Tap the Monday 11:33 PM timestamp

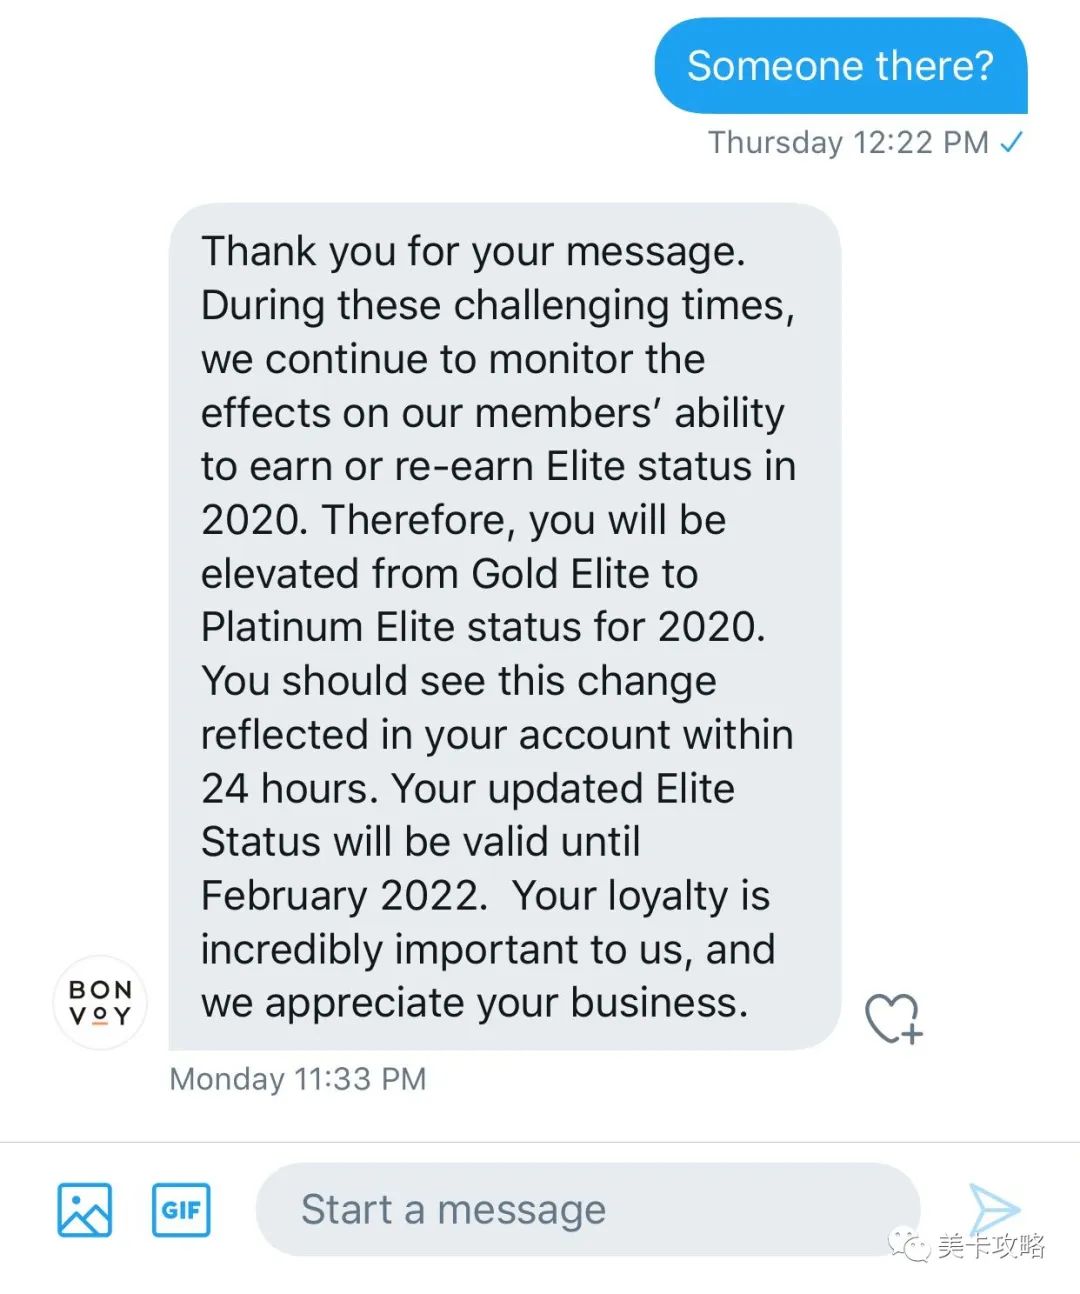298,1079
